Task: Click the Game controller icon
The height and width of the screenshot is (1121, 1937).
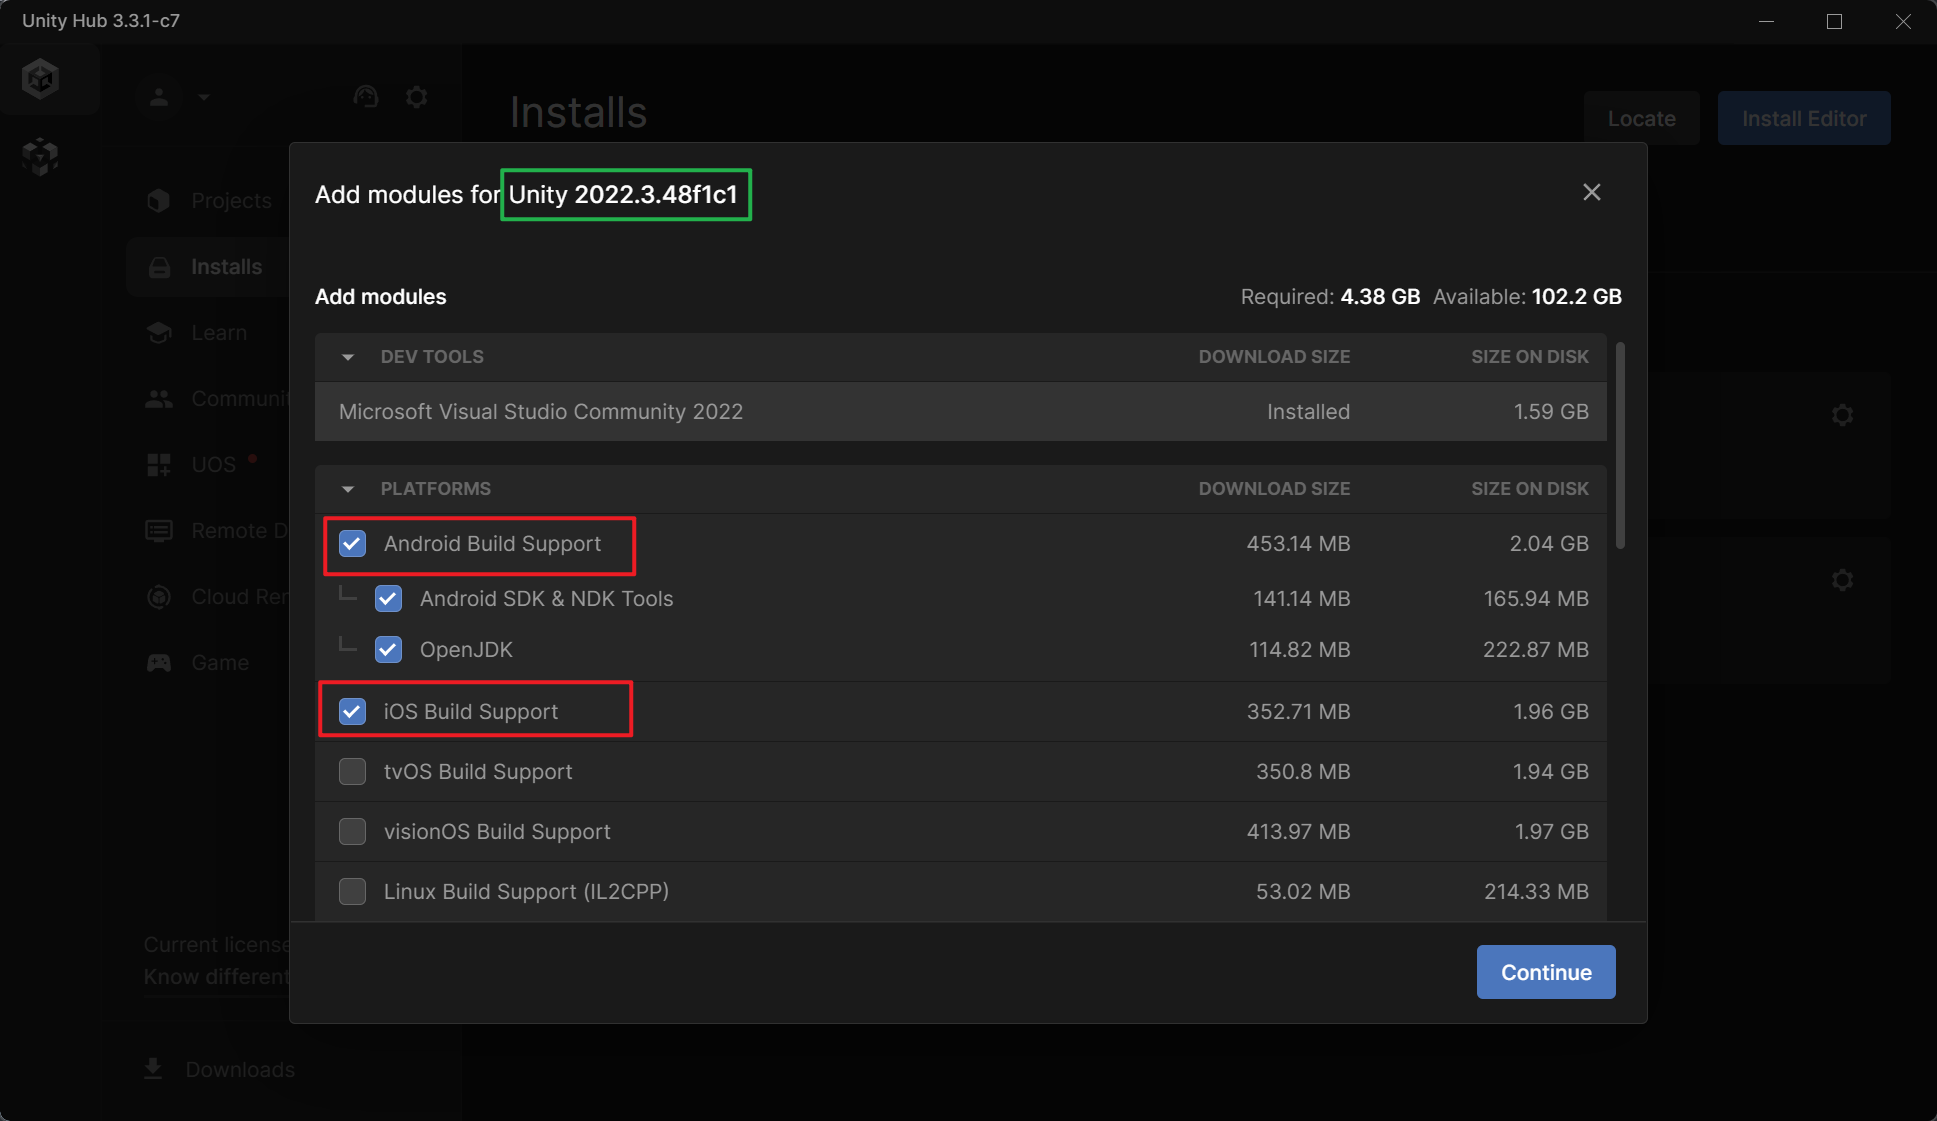Action: click(x=159, y=663)
